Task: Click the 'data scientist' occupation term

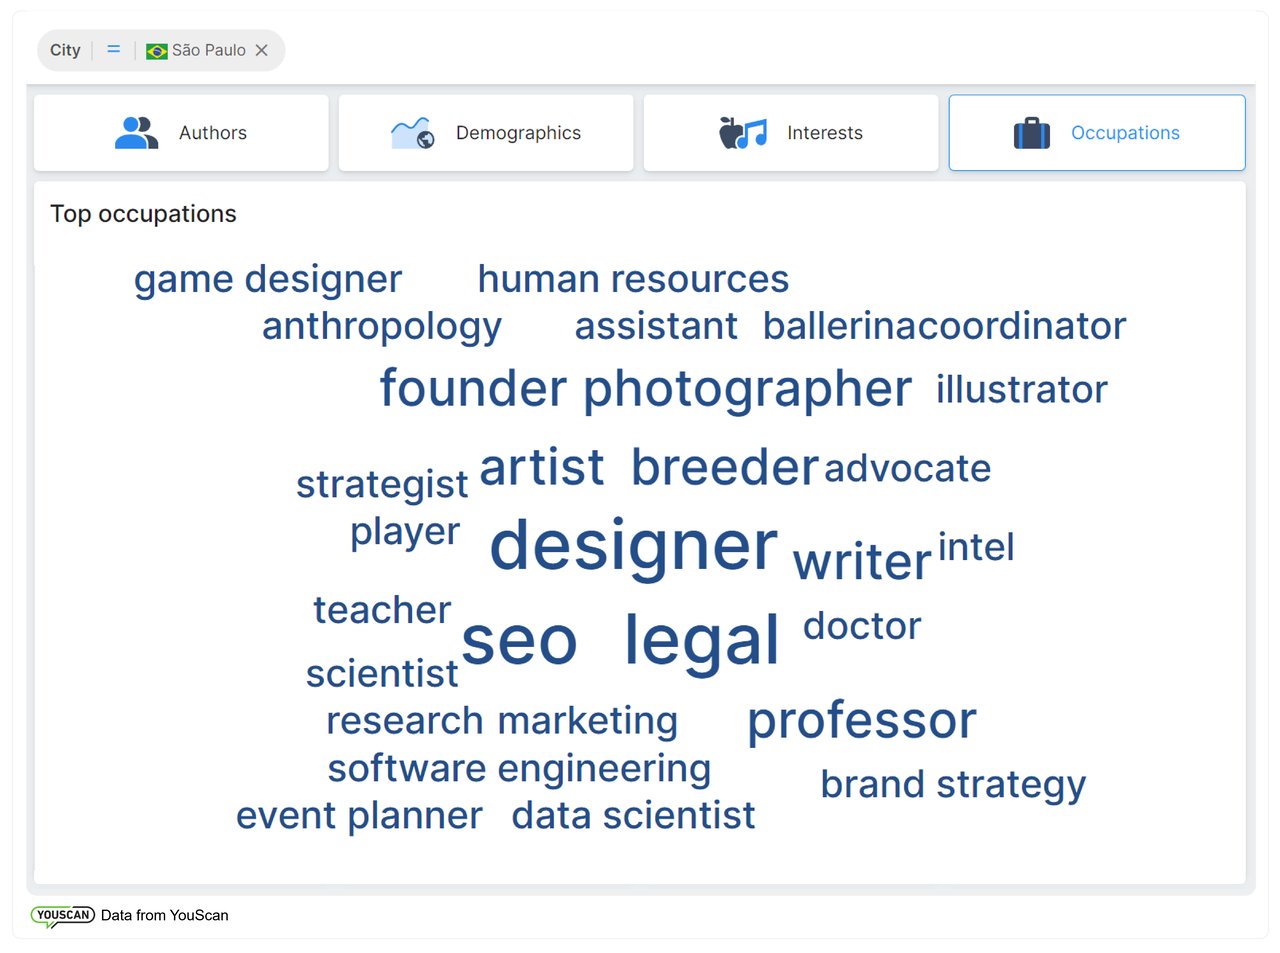Action: tap(633, 816)
